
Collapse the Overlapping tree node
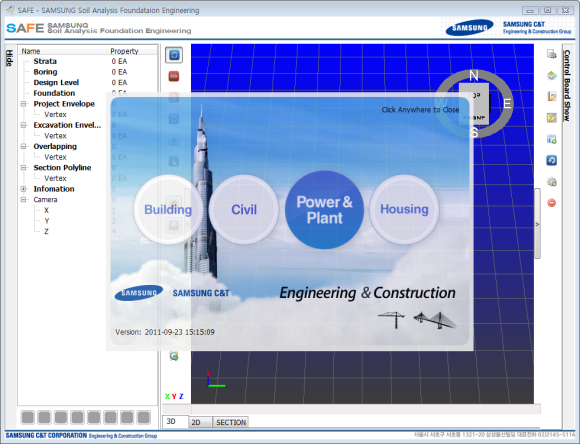tap(24, 146)
